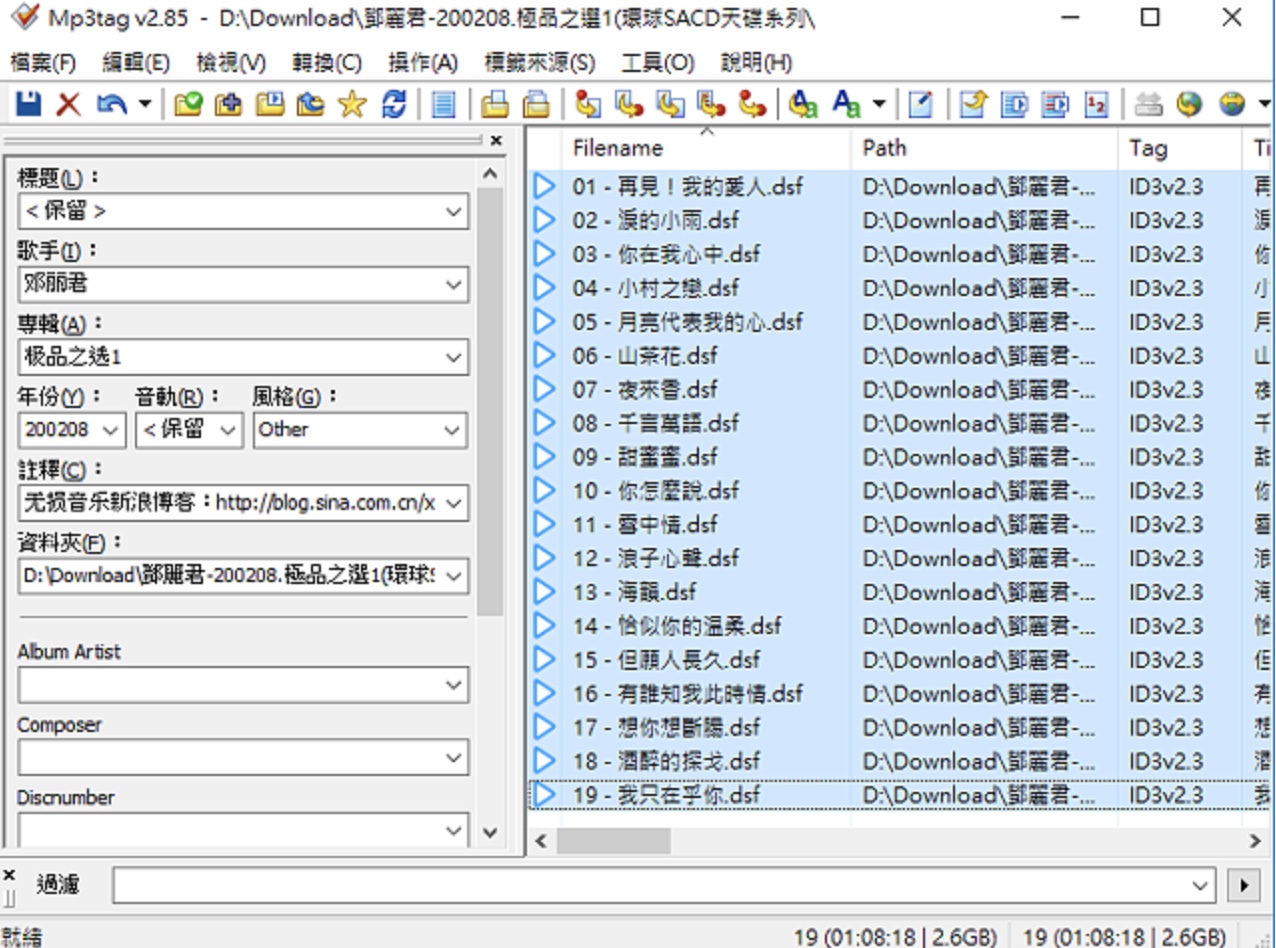Image resolution: width=1276 pixels, height=948 pixels.
Task: Open the 操作(A) menu
Action: click(x=423, y=63)
